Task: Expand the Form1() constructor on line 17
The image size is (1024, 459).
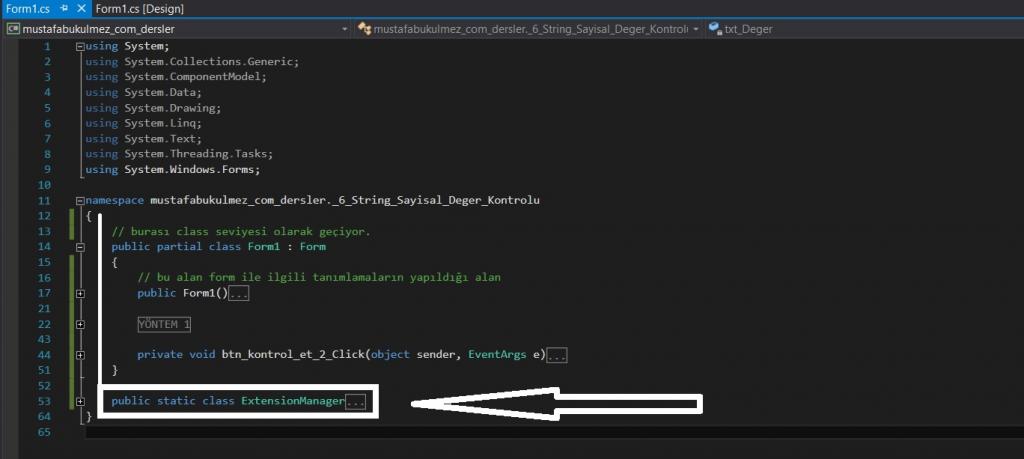Action: point(80,293)
